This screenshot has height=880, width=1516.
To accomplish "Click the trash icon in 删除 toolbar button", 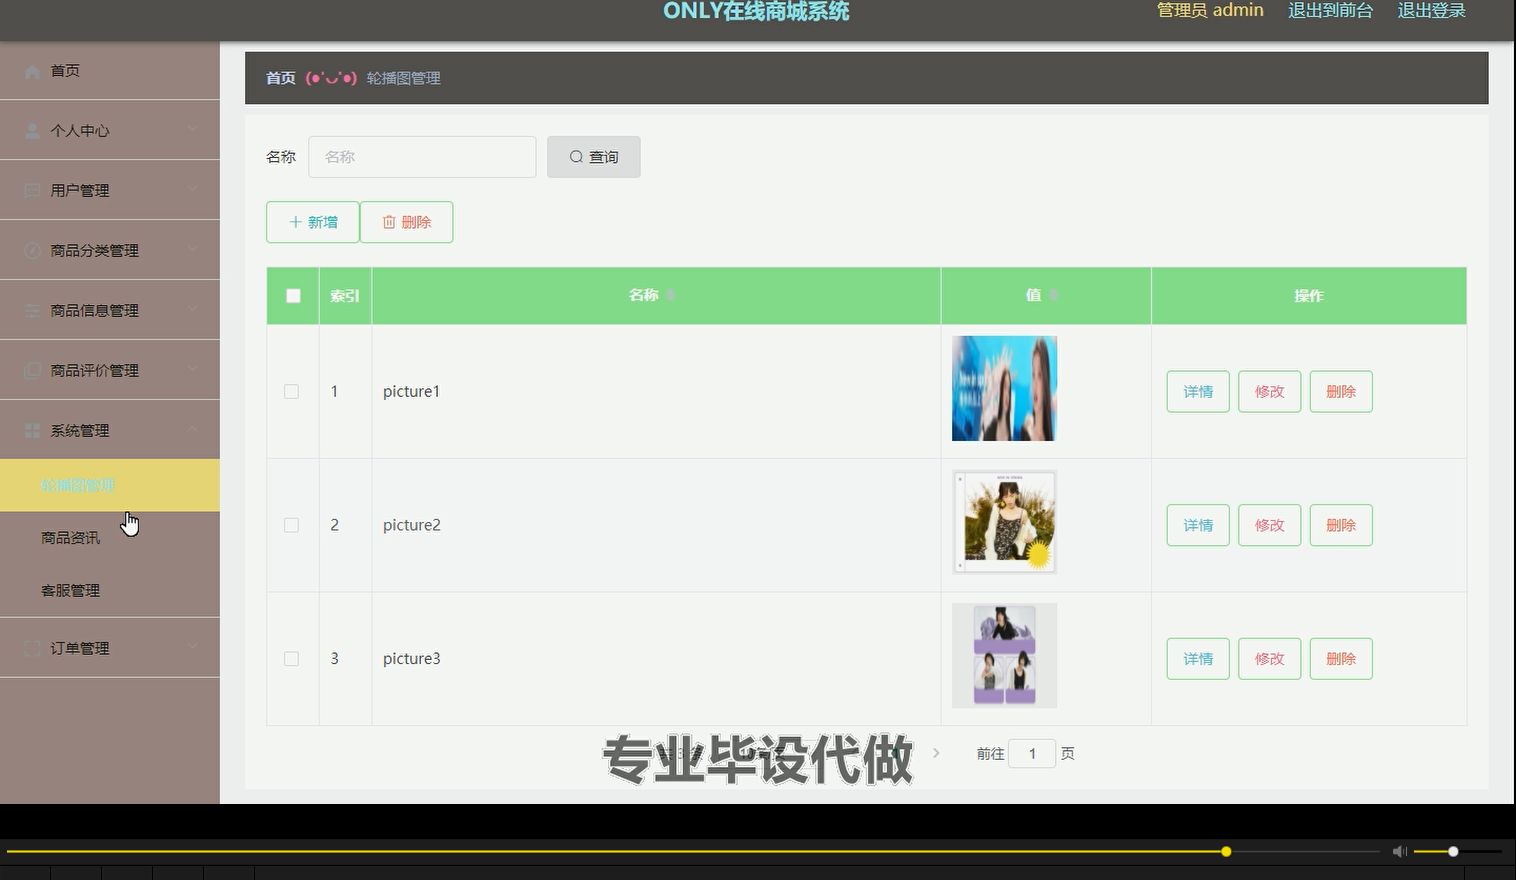I will 389,222.
